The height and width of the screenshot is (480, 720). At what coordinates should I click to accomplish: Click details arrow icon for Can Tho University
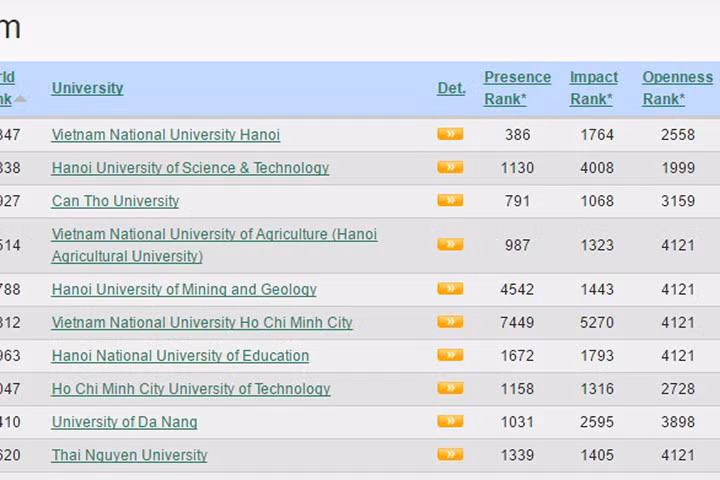(x=450, y=200)
